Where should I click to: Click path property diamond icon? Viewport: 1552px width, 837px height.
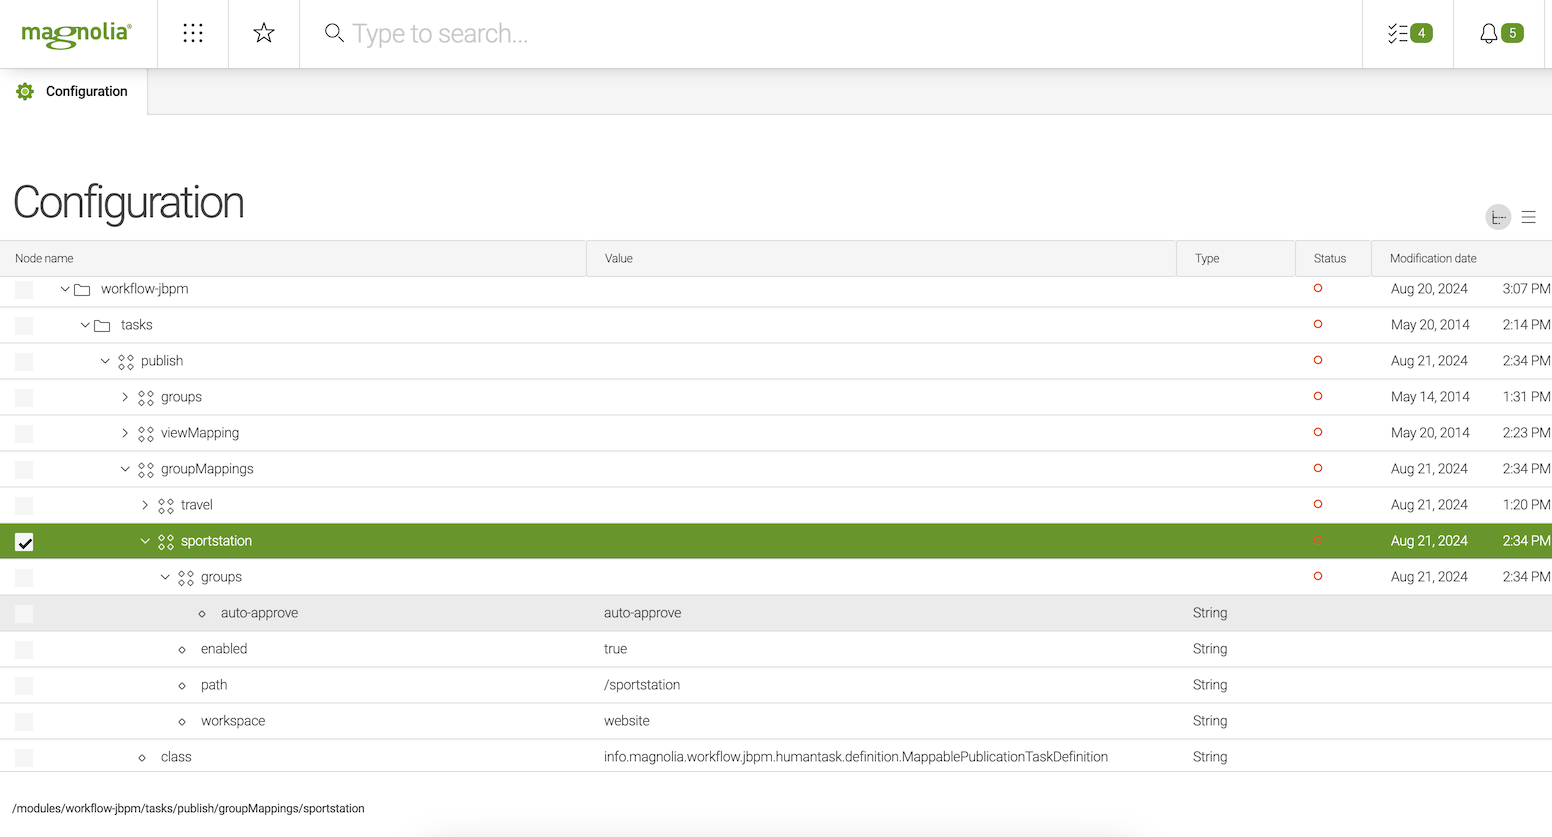pos(182,686)
